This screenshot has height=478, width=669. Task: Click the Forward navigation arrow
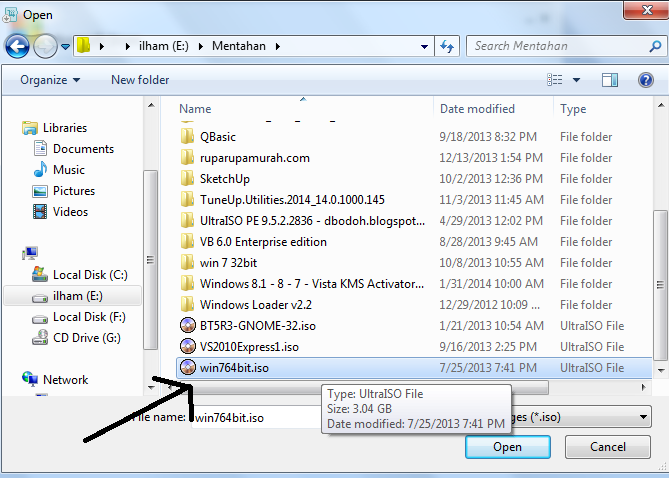45,46
